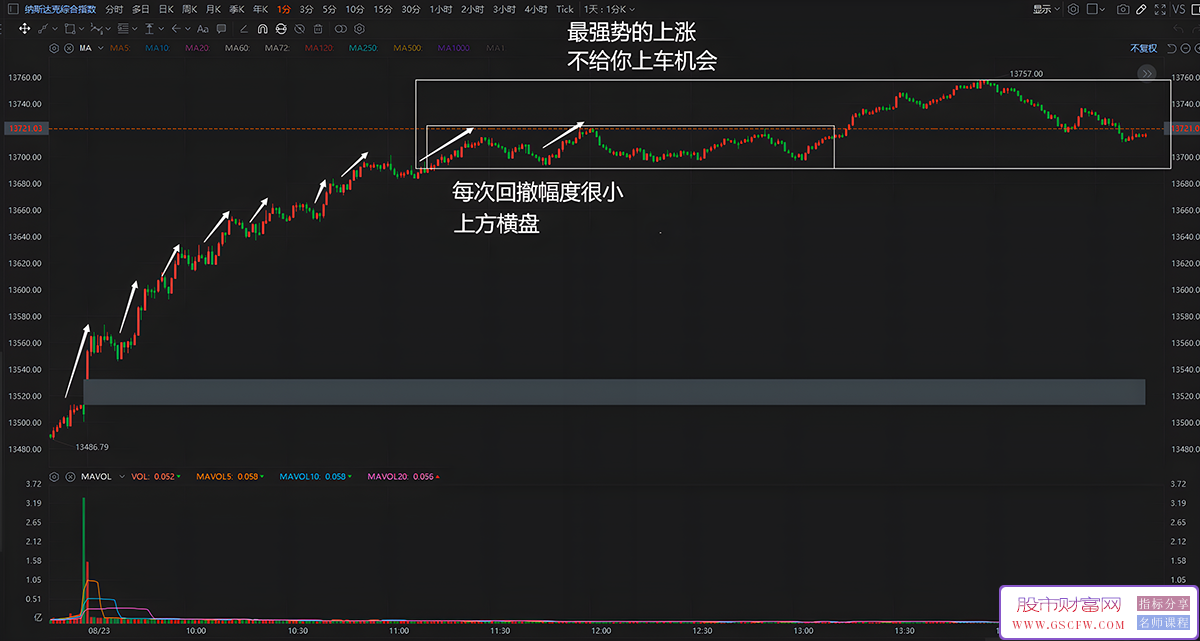The height and width of the screenshot is (641, 1200).
Task: Open the trend line tool dropdown arrow
Action: (x=55, y=29)
